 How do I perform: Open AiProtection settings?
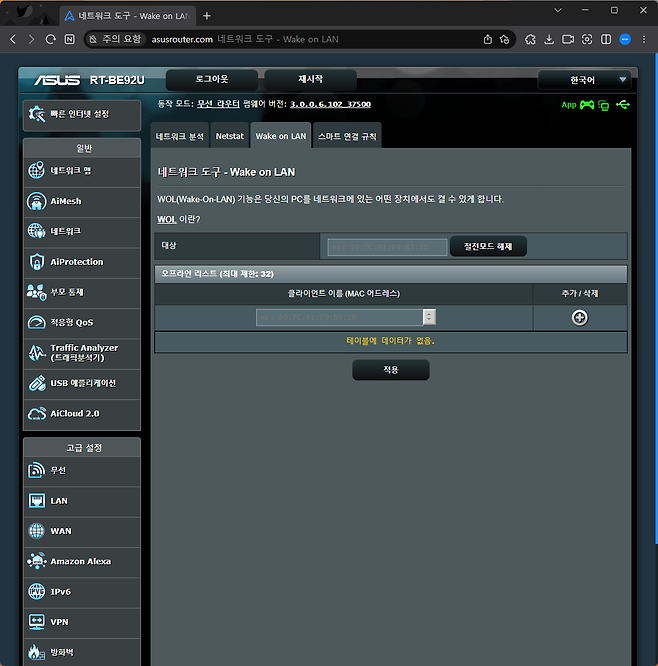[x=81, y=262]
